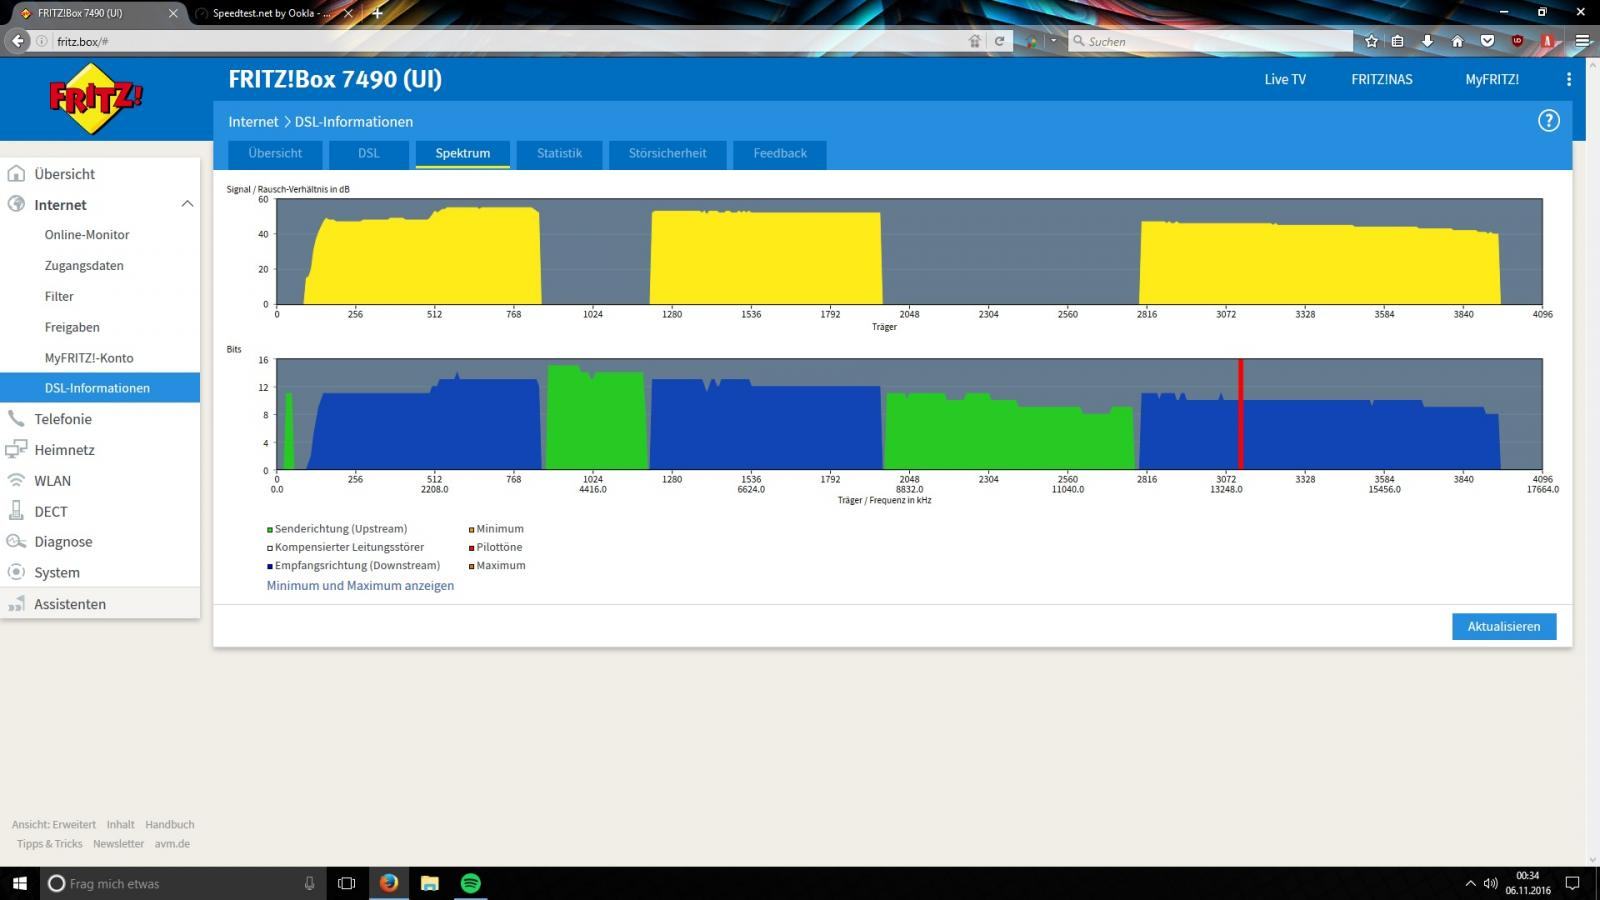
Task: Open the Handbuch footer link
Action: 169,825
